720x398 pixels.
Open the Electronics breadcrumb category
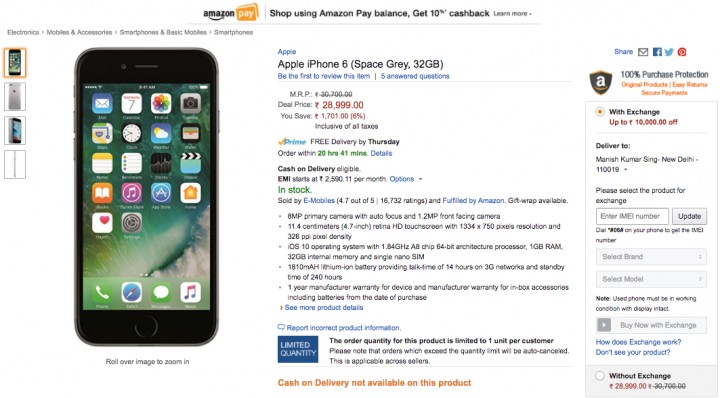click(x=23, y=32)
